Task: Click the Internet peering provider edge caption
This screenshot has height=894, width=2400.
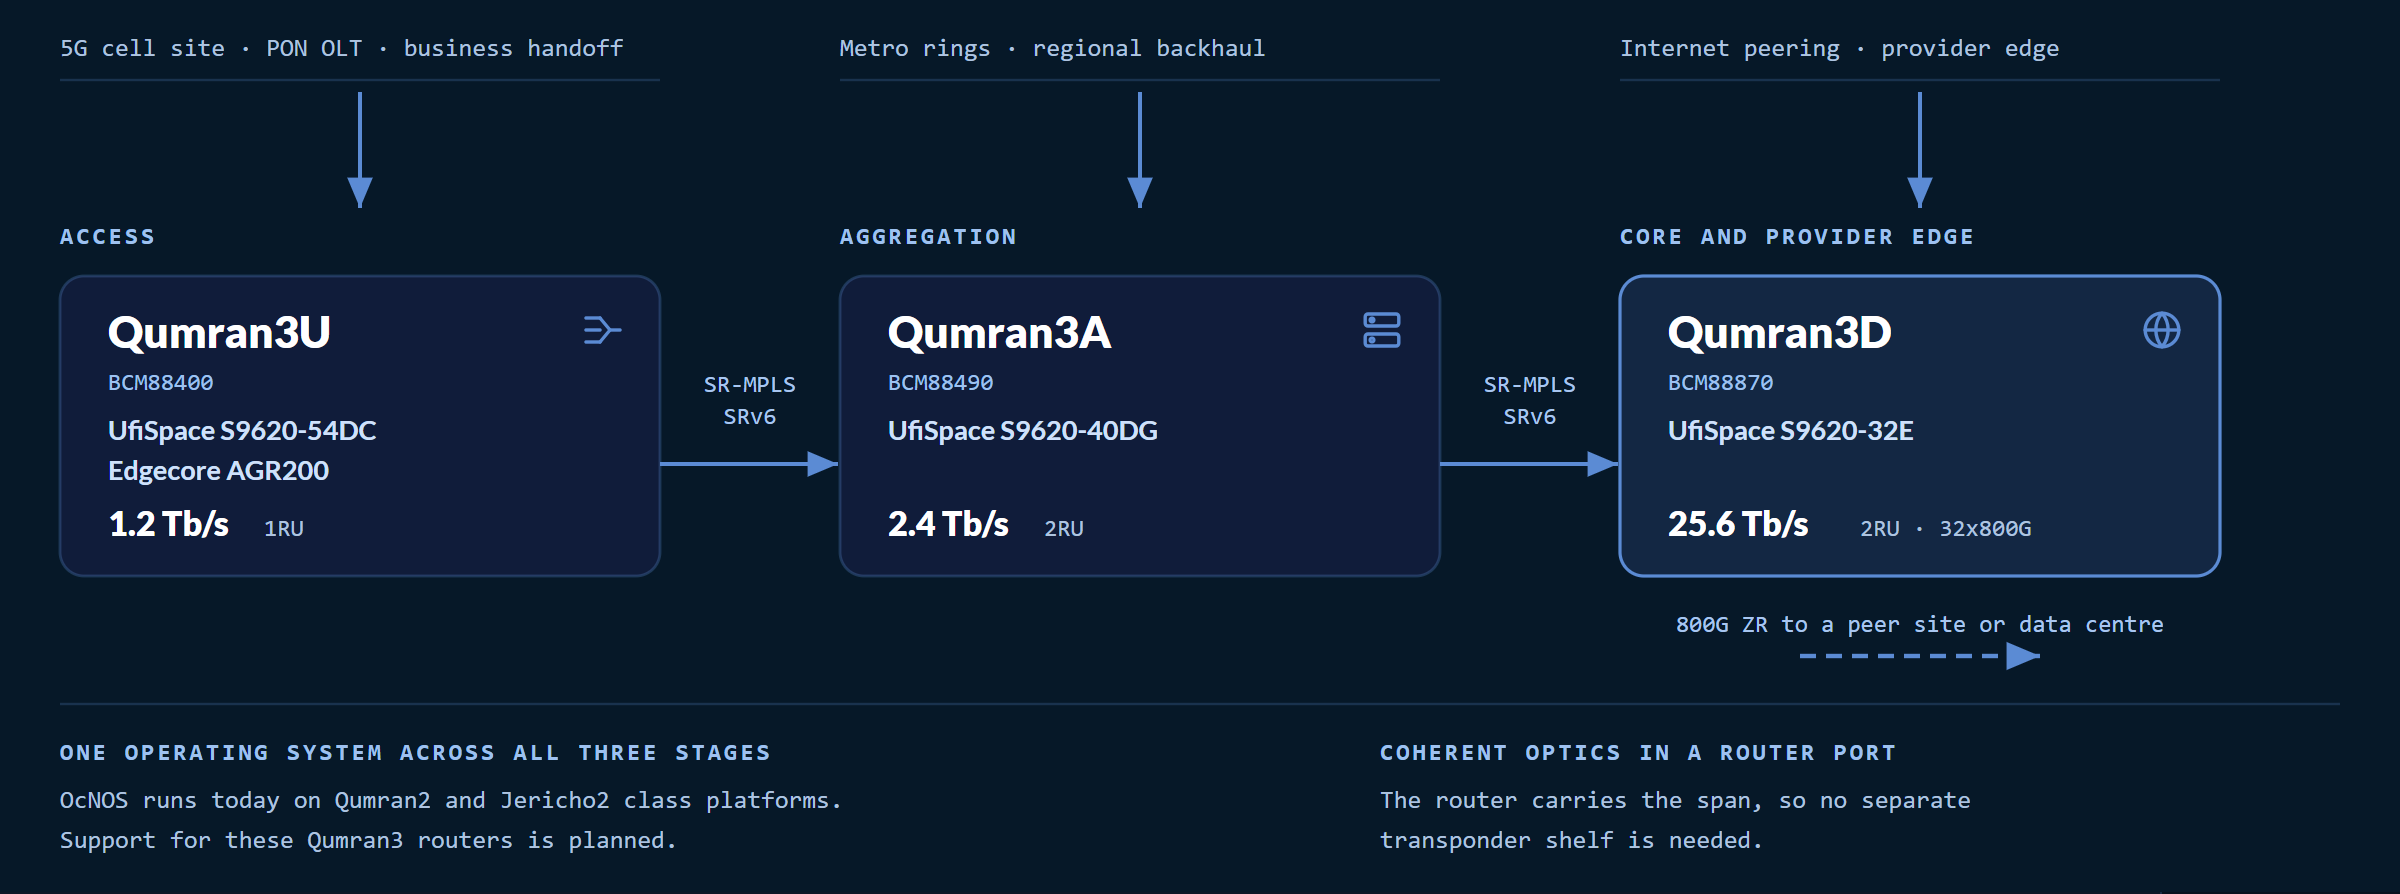Action: pyautogui.click(x=1839, y=49)
